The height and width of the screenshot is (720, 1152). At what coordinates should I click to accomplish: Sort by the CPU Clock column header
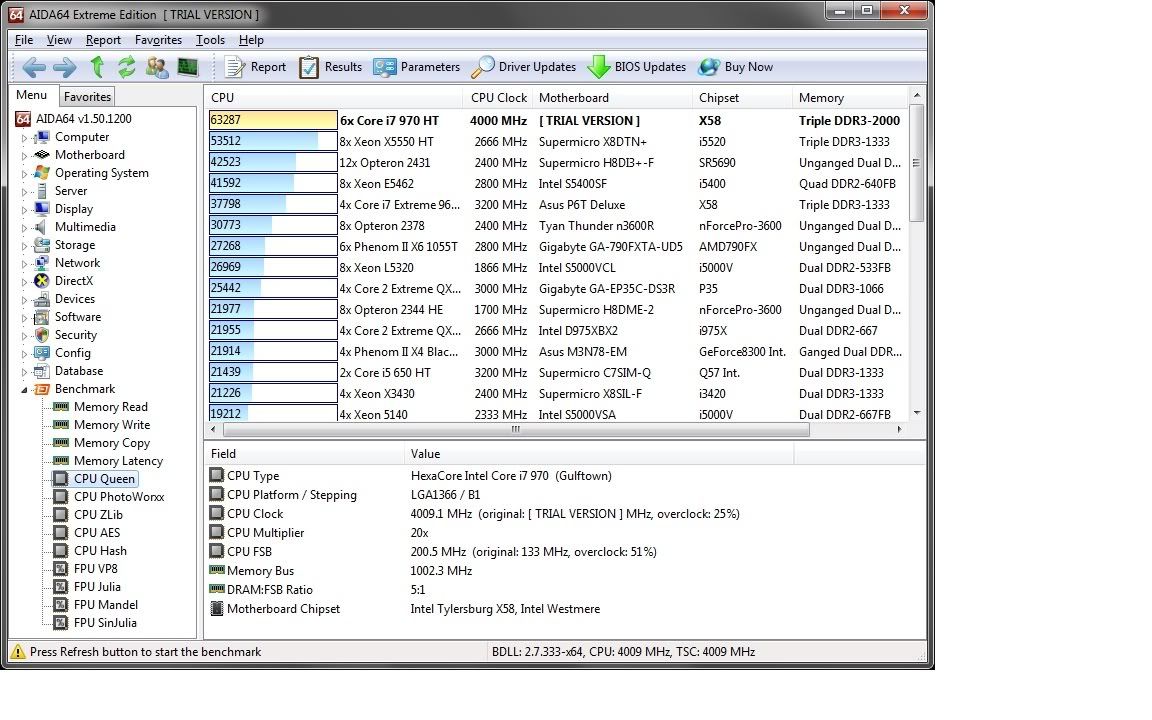tap(497, 98)
